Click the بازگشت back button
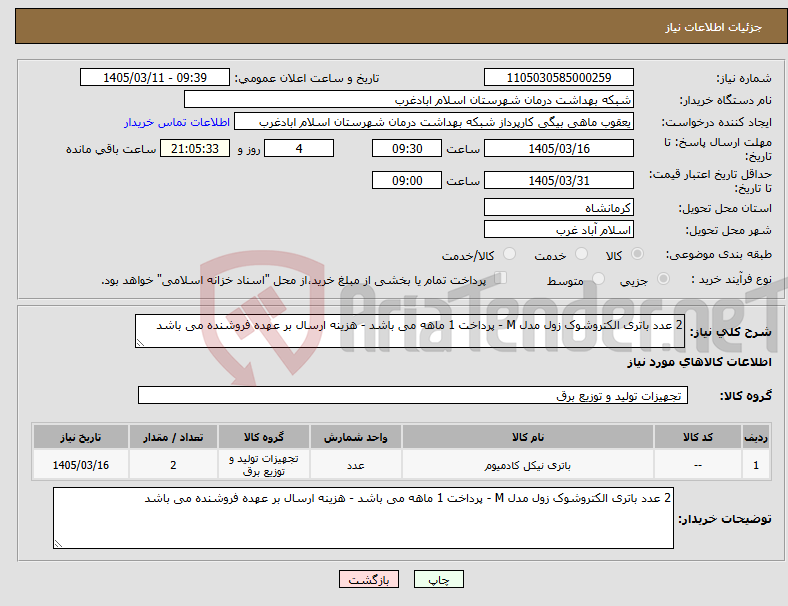788x606 pixels. click(x=369, y=579)
